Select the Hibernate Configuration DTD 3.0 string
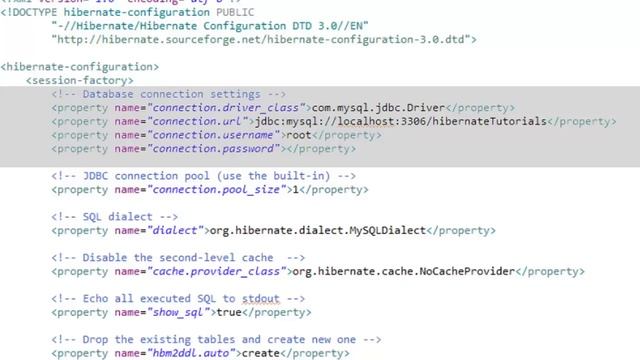This screenshot has height=360, width=640. click(210, 26)
